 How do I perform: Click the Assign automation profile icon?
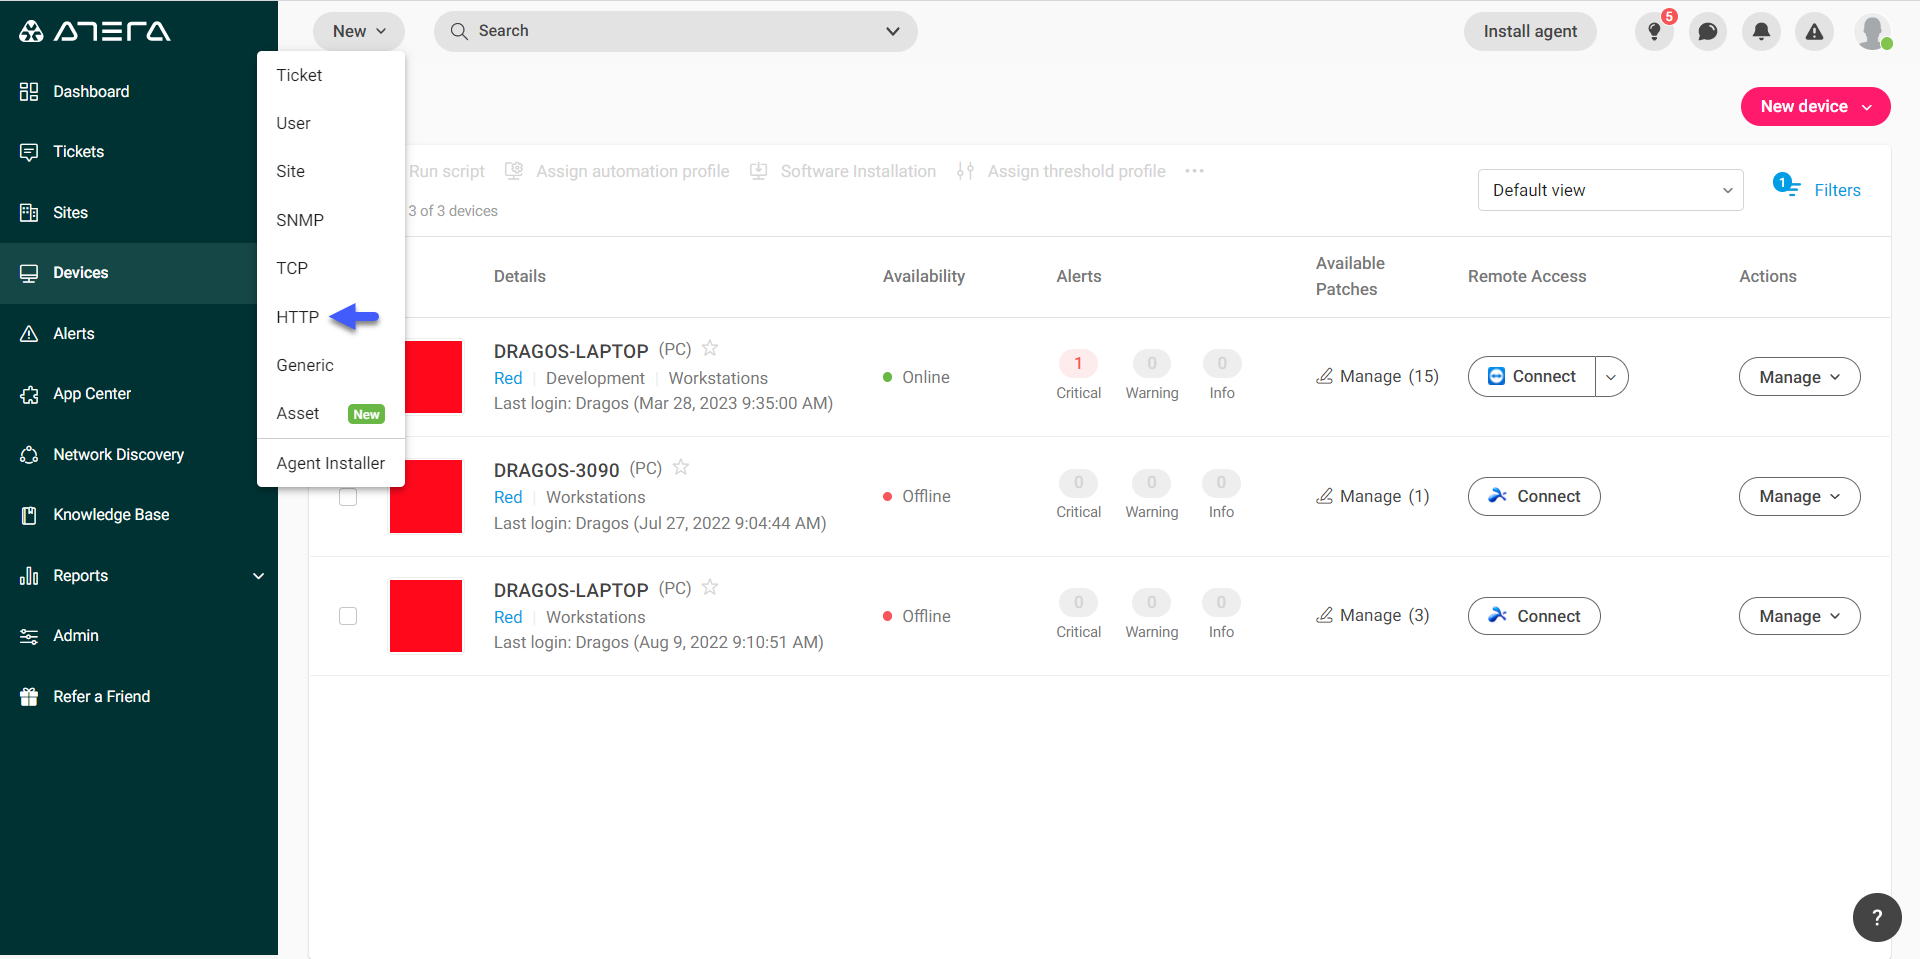pos(514,171)
